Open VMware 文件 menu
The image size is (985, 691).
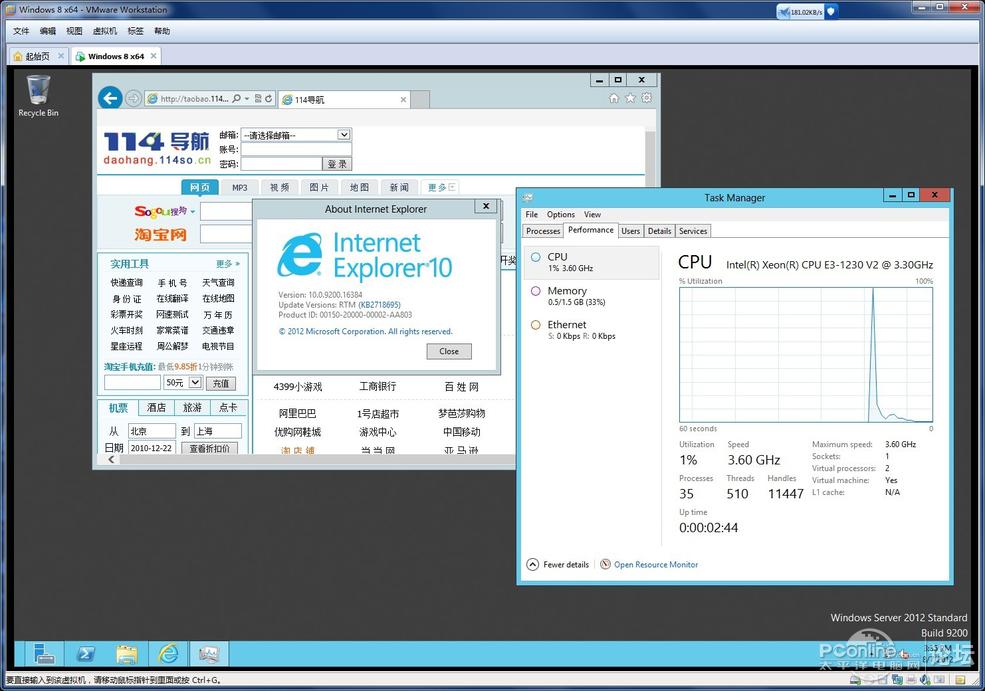(x=21, y=31)
